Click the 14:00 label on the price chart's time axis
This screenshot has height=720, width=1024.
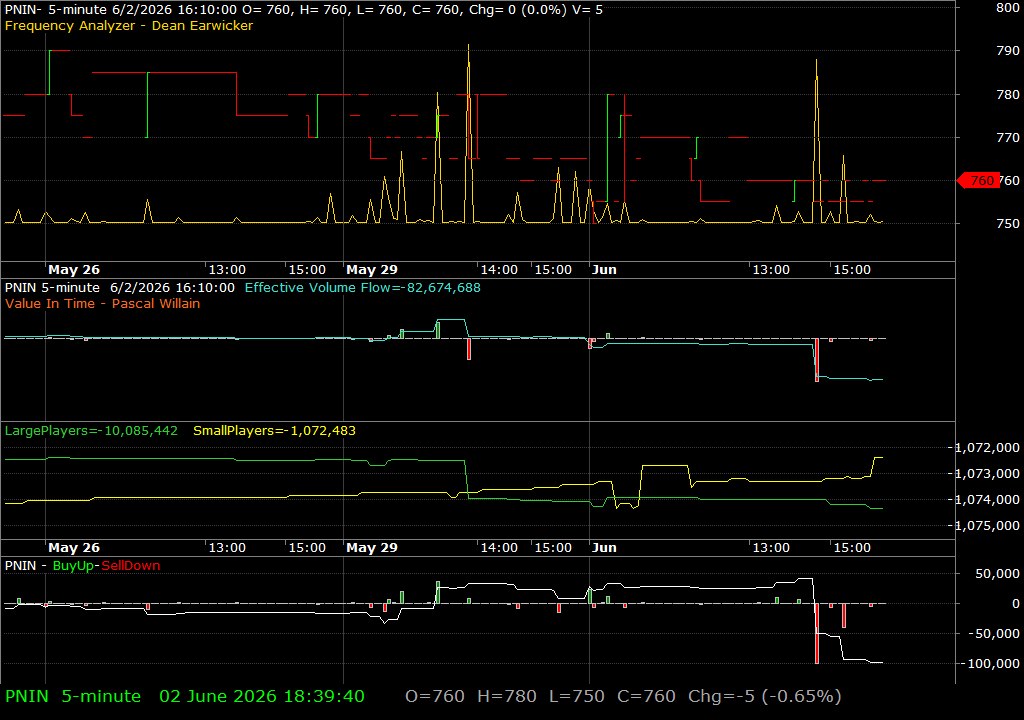499,269
